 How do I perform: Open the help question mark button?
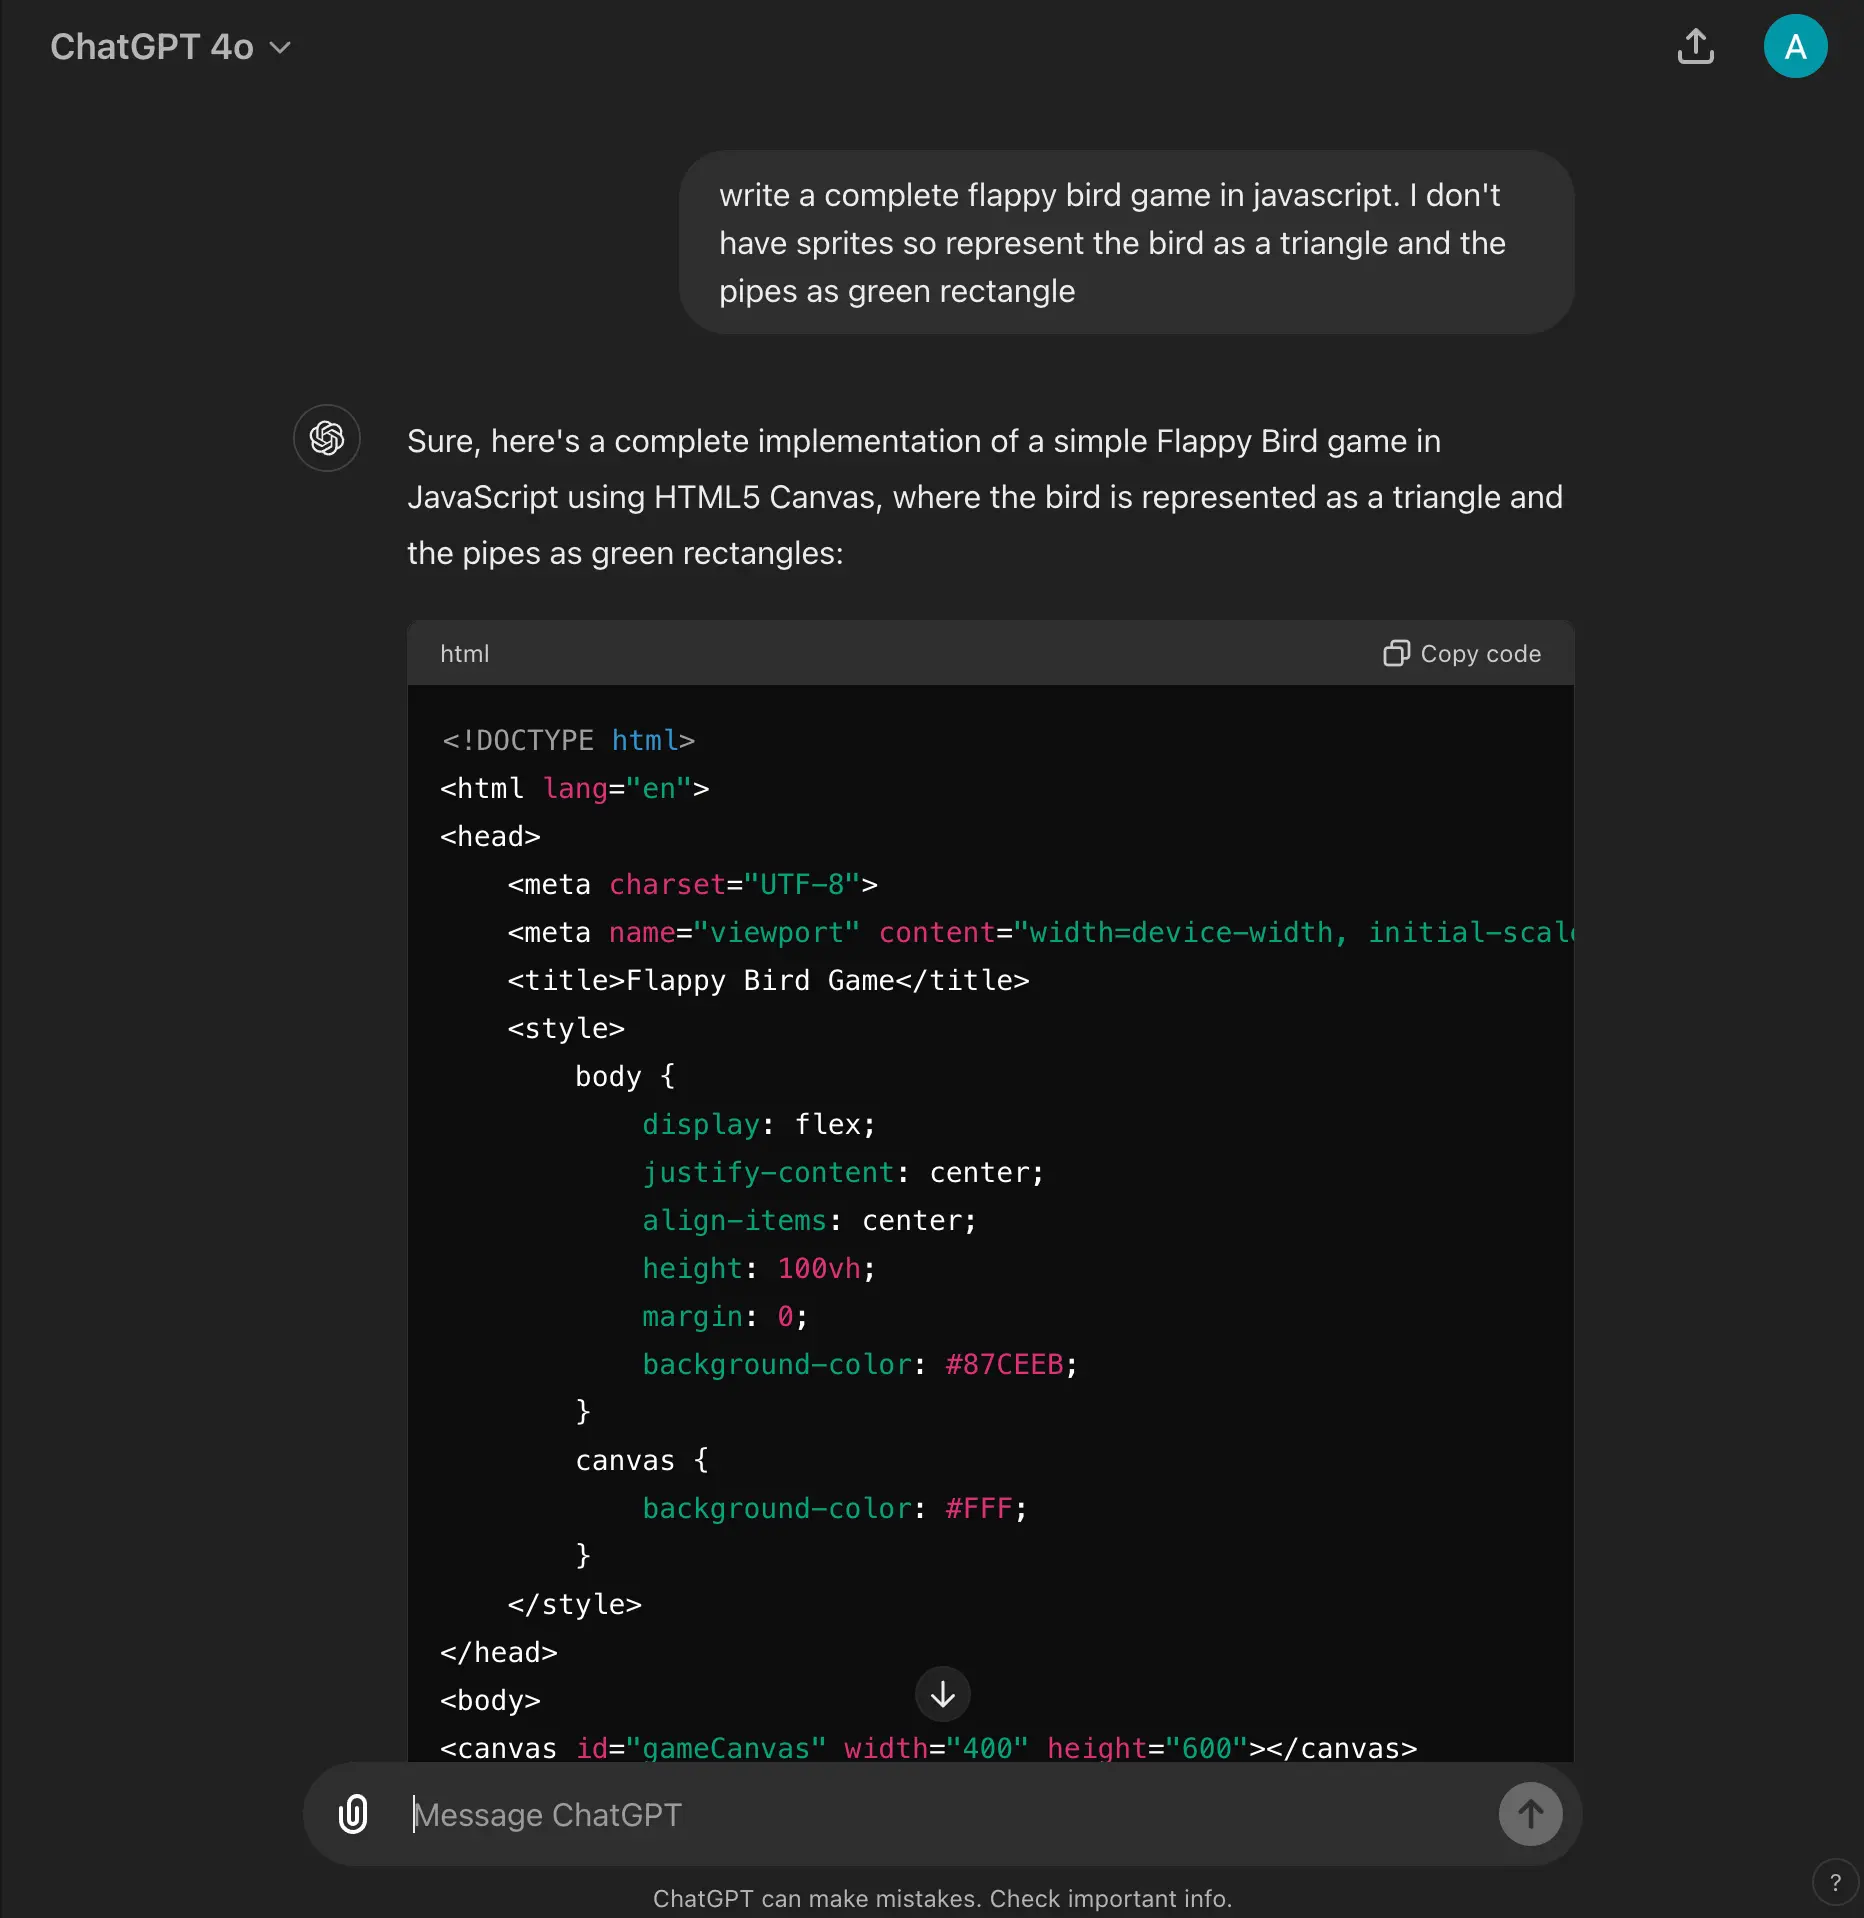[1835, 1883]
